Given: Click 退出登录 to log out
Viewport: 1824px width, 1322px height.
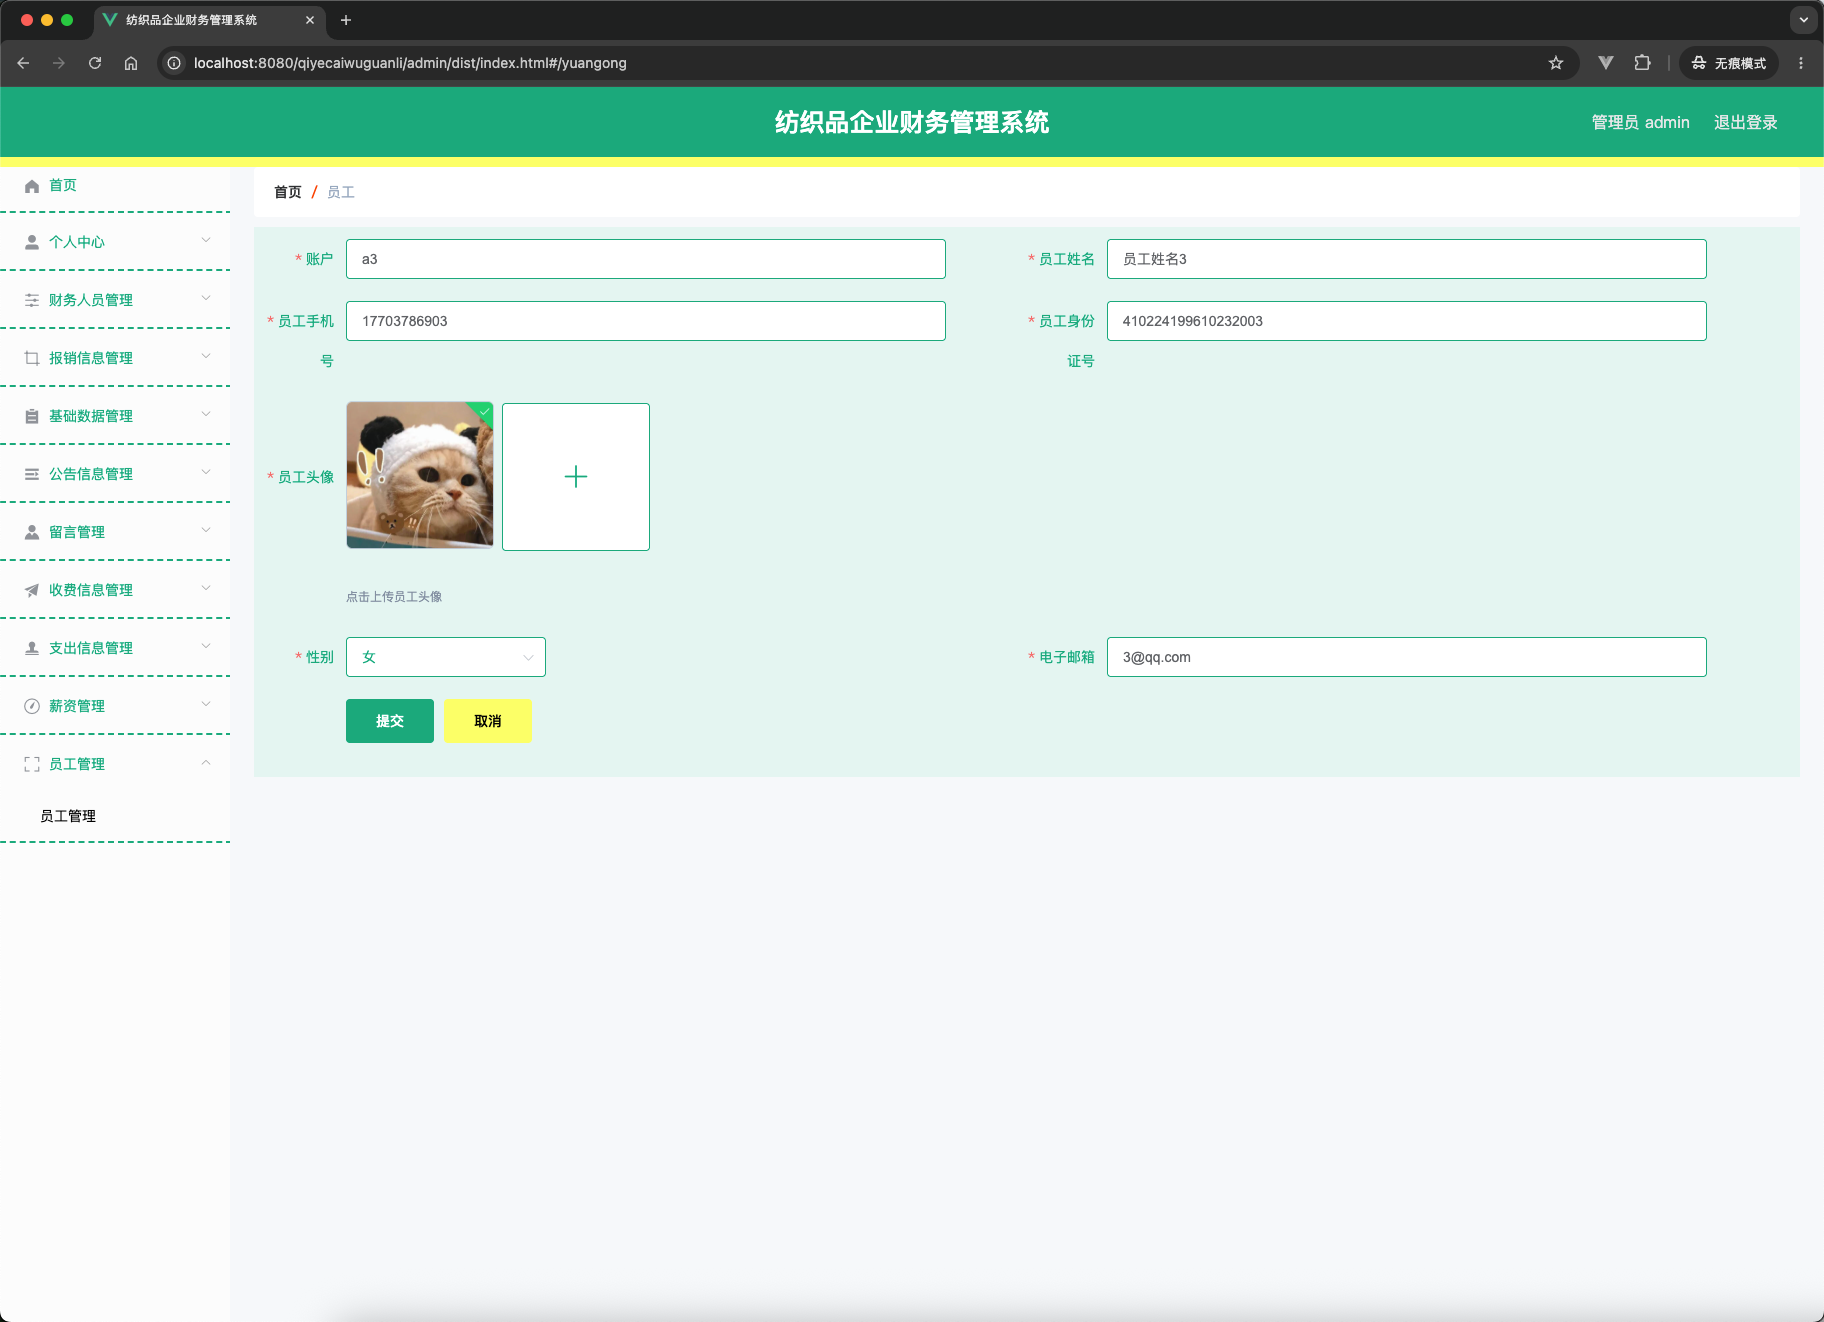Looking at the screenshot, I should tap(1746, 122).
